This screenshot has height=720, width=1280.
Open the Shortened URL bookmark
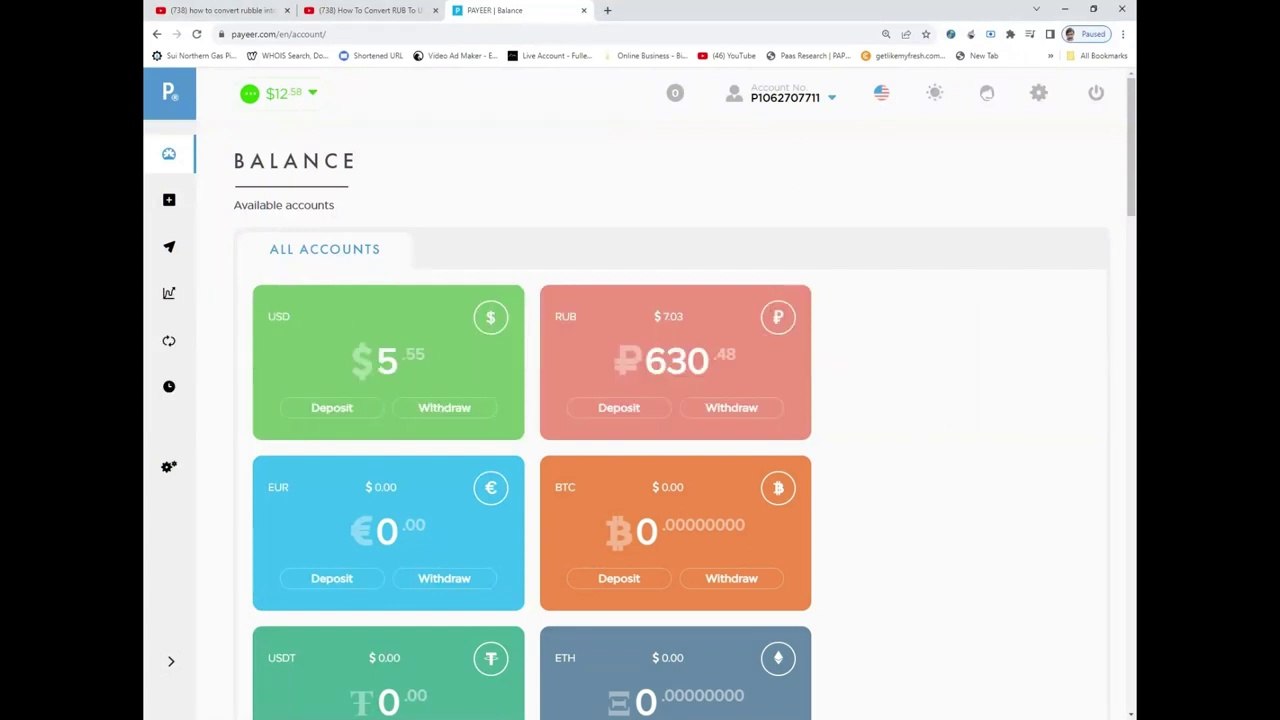[x=371, y=56]
